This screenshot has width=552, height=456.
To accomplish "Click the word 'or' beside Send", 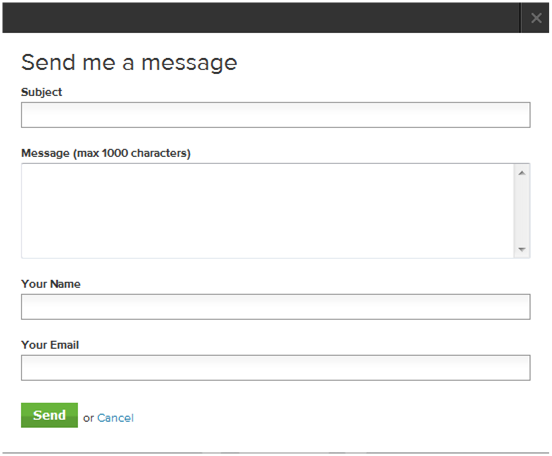I will pyautogui.click(x=88, y=418).
